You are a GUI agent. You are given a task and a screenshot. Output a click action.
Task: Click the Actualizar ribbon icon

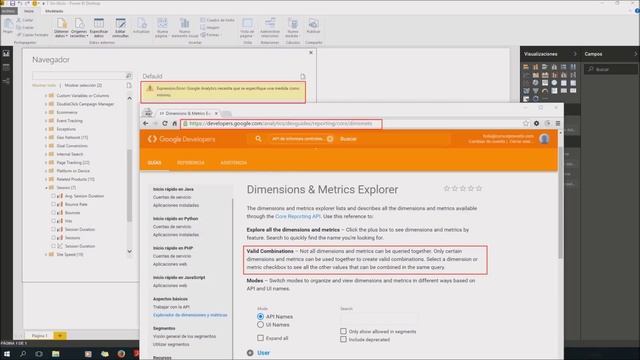point(141,26)
